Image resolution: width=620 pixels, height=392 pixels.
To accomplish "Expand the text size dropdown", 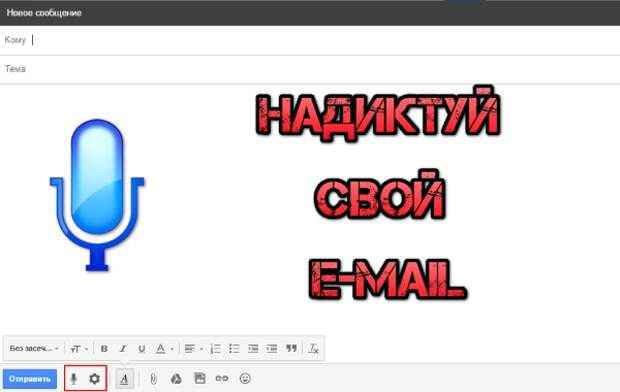I will (x=79, y=349).
